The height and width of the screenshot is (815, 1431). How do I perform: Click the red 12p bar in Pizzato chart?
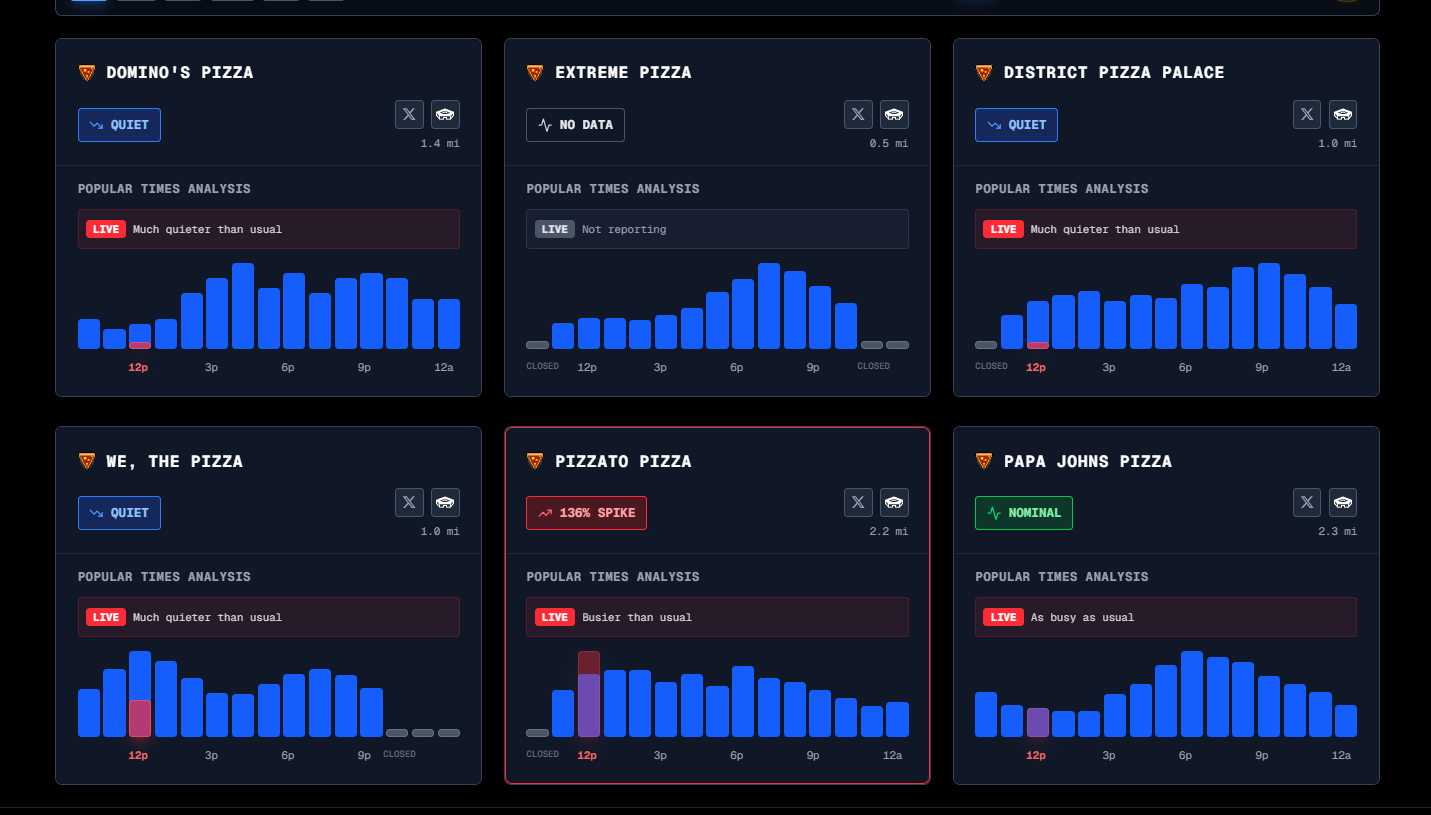pos(589,694)
